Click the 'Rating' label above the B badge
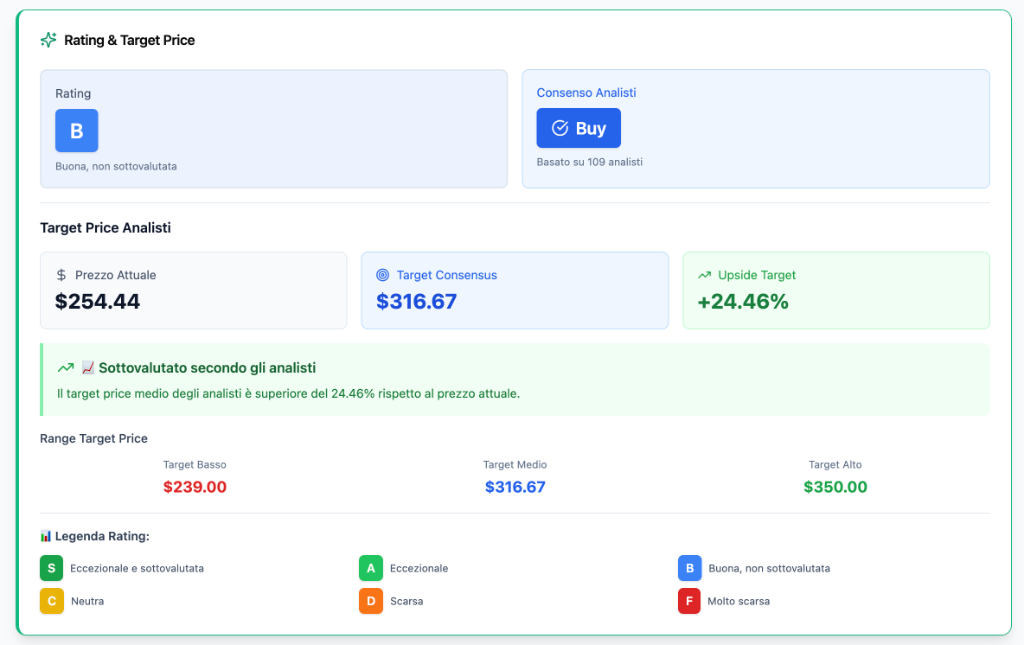This screenshot has height=645, width=1024. coord(73,93)
